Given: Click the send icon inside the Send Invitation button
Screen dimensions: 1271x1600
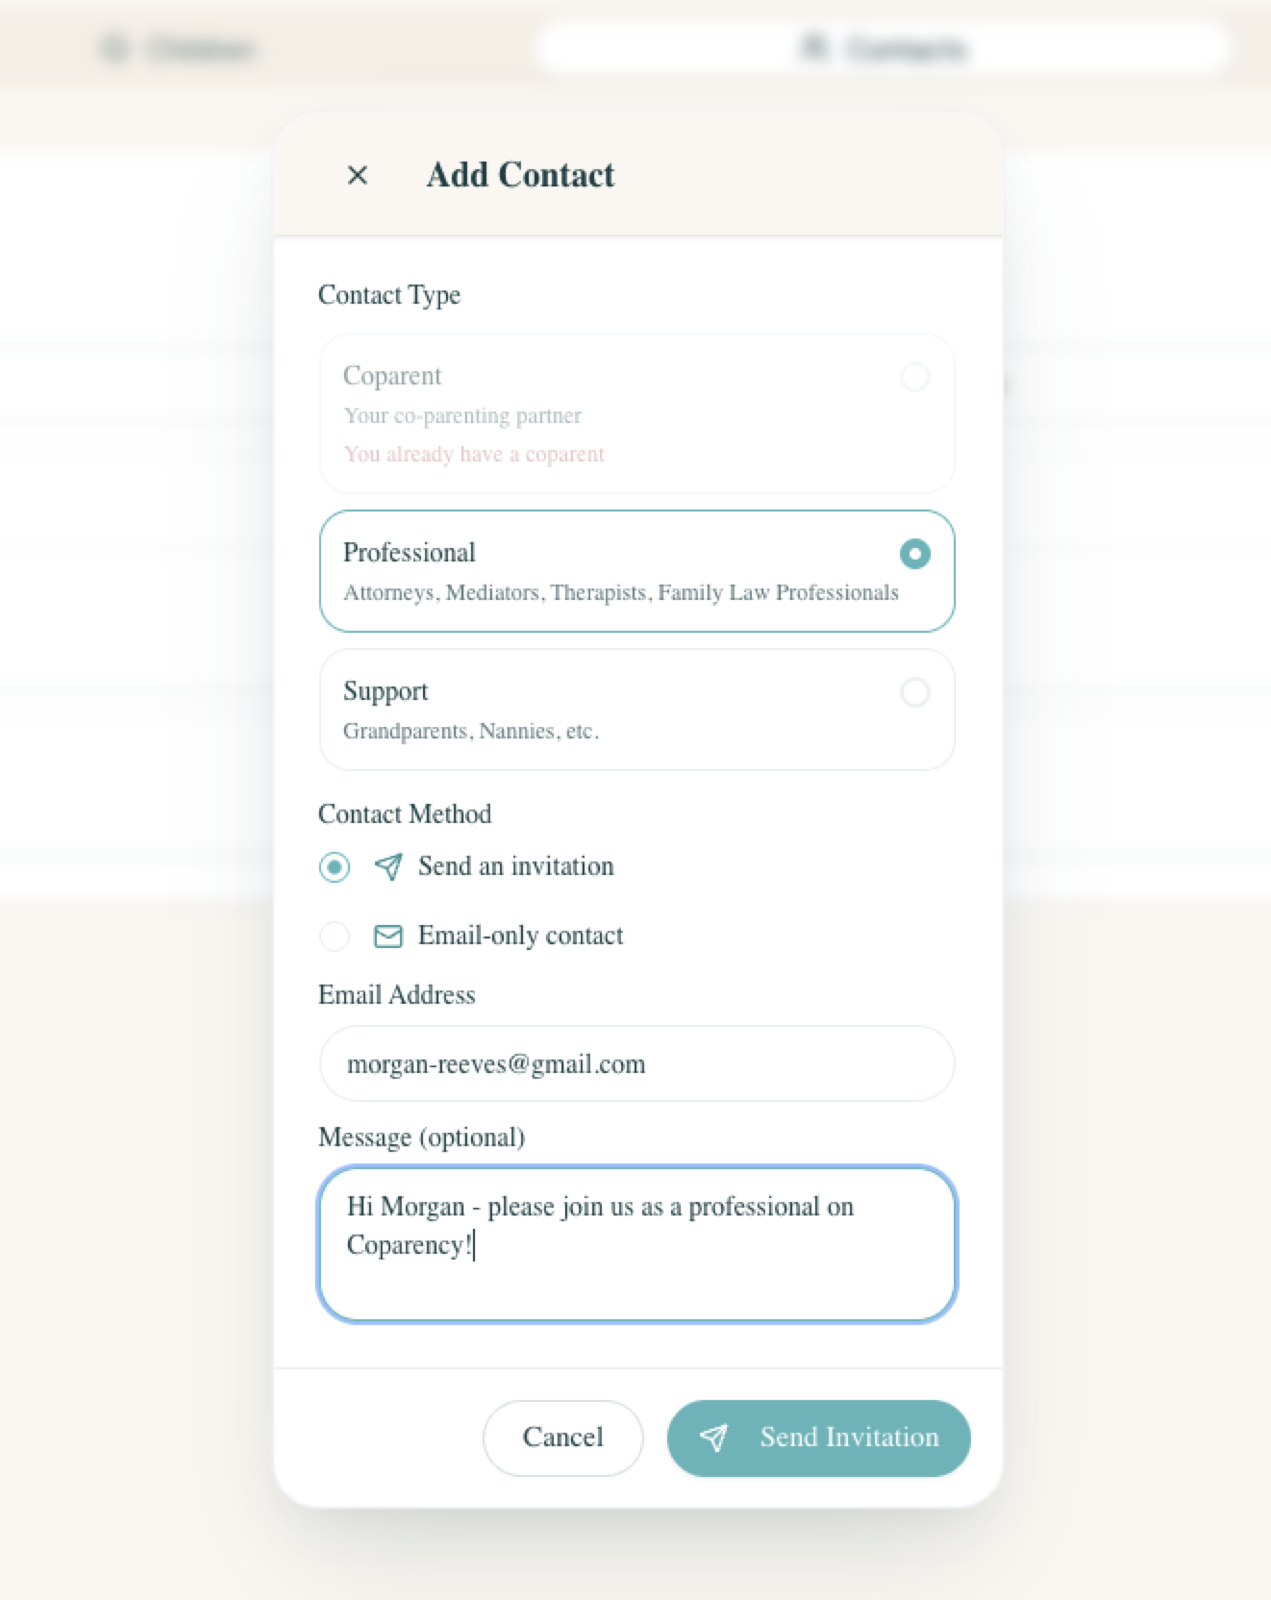Looking at the screenshot, I should [716, 1438].
